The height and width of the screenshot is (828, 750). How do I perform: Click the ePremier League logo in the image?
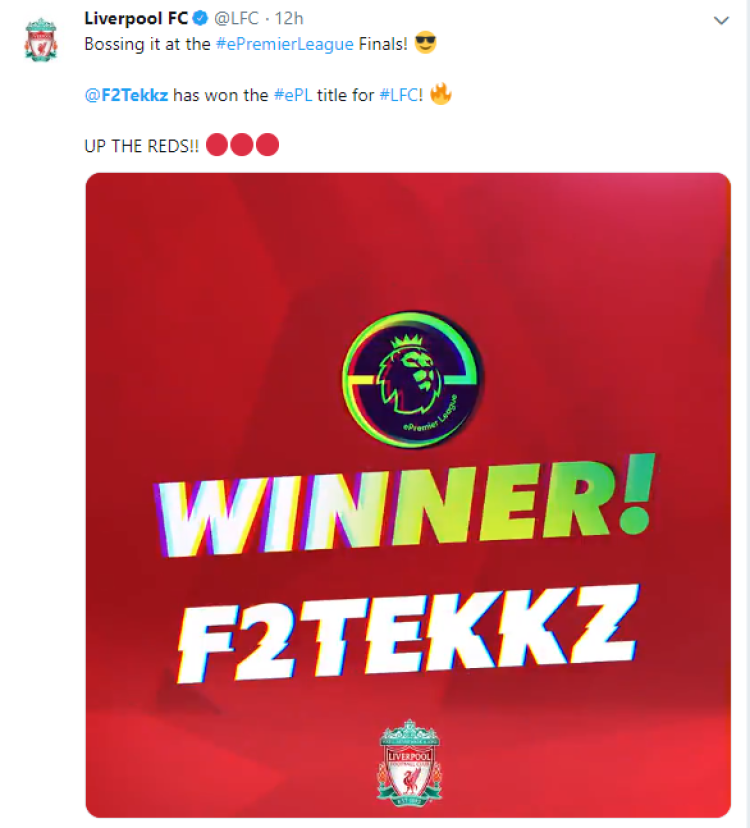click(410, 379)
